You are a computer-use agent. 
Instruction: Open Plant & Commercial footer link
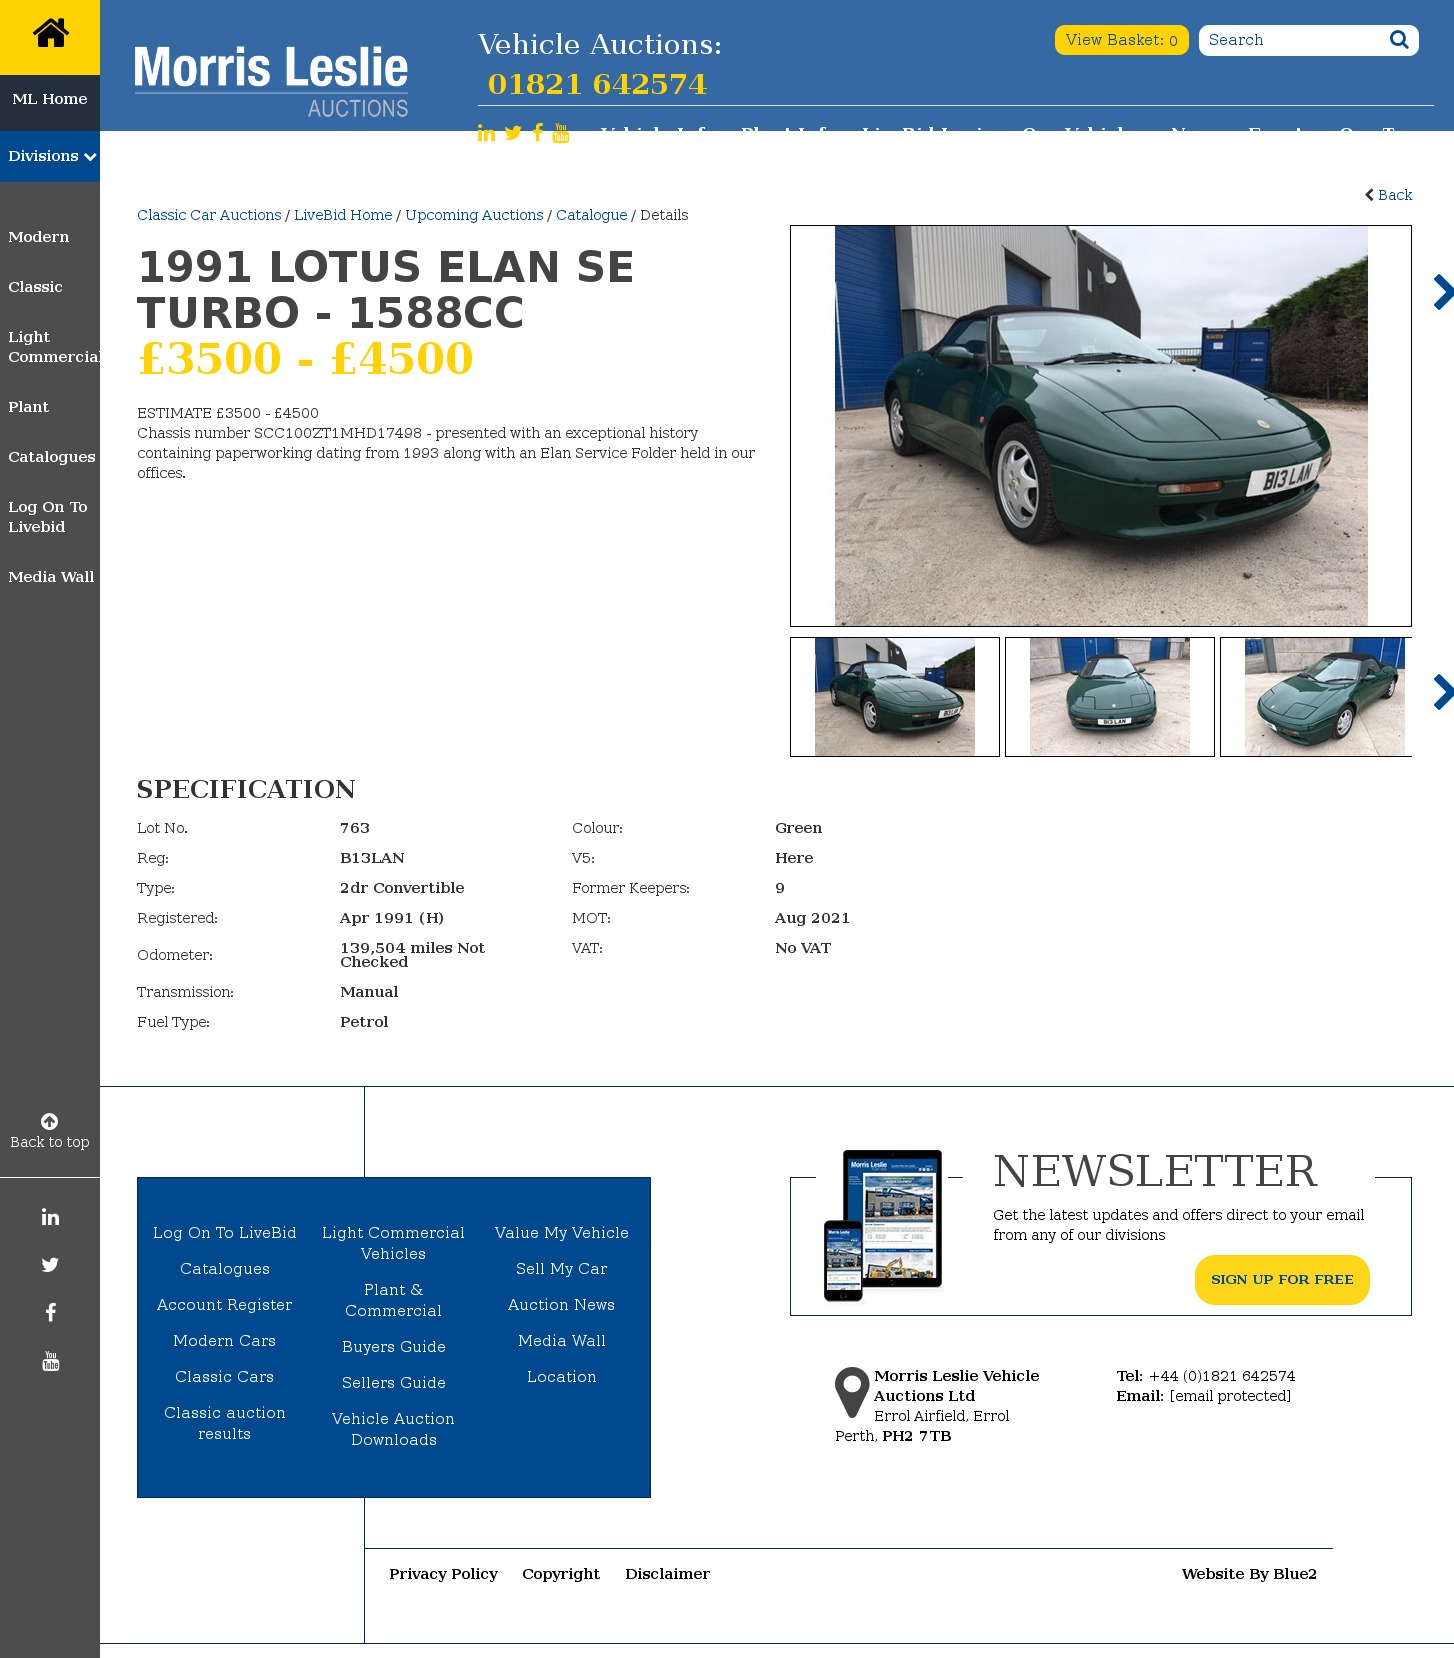tap(394, 1300)
